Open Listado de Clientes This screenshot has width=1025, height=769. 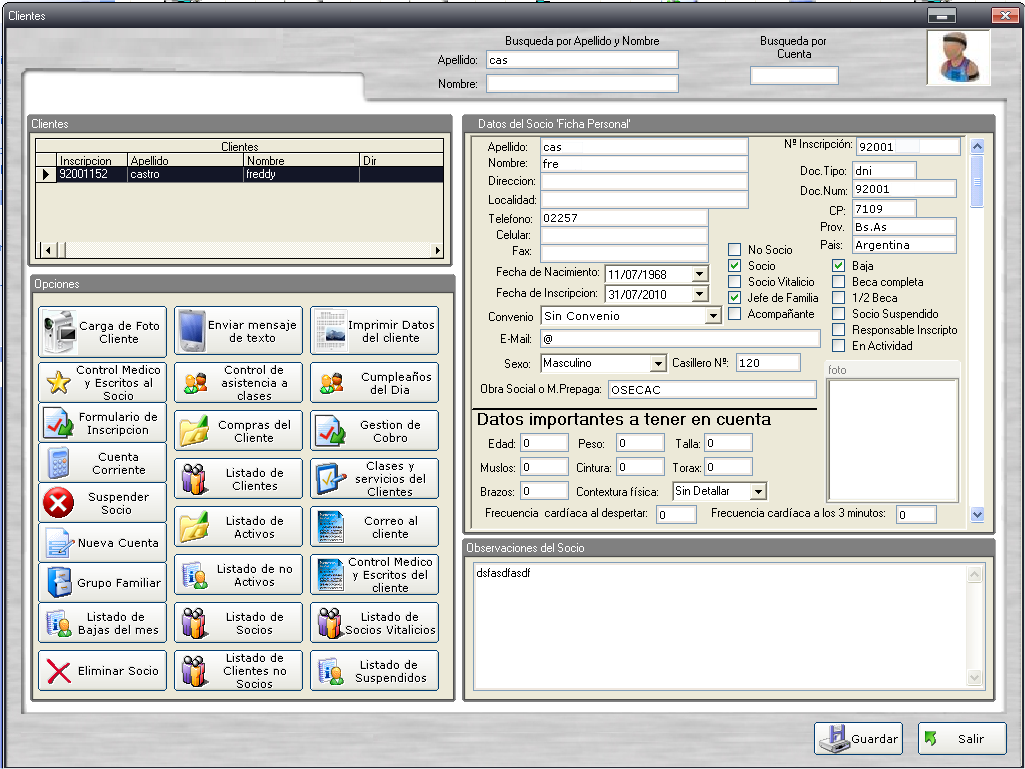[239, 479]
